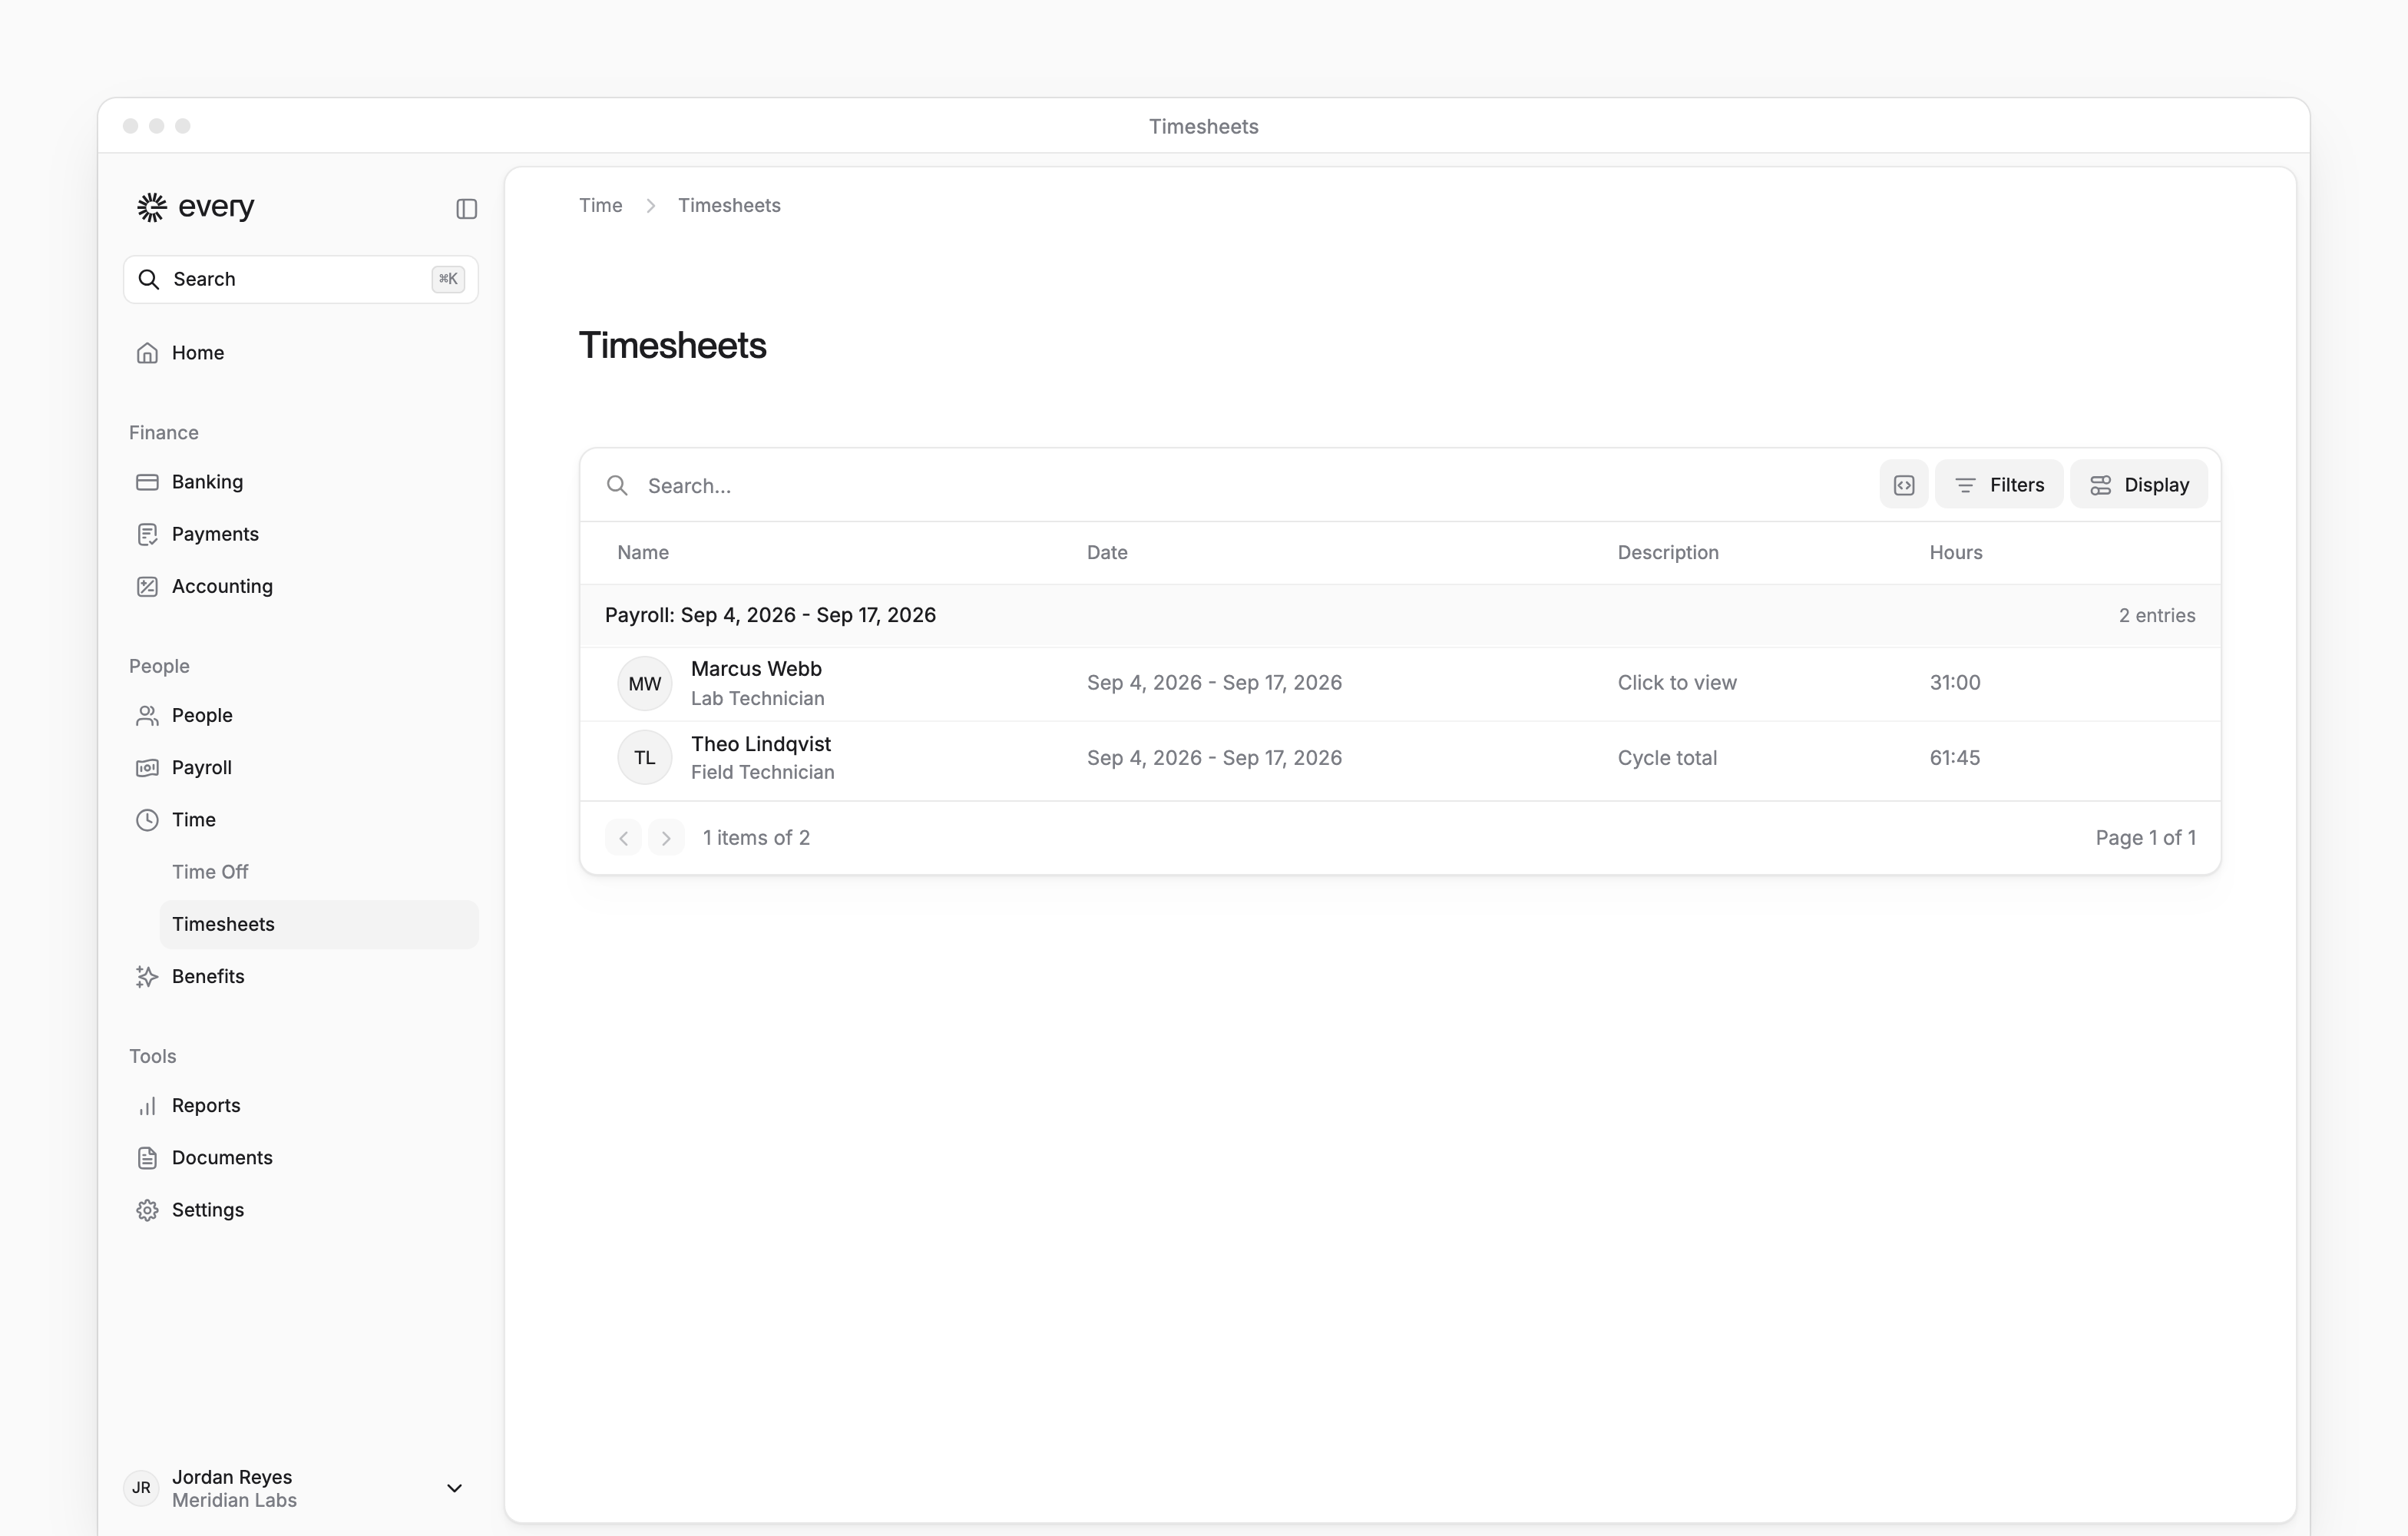Screen dimensions: 2408x1536
Task: Click the TL avatar for Theo Lindqvist
Action: pos(645,758)
